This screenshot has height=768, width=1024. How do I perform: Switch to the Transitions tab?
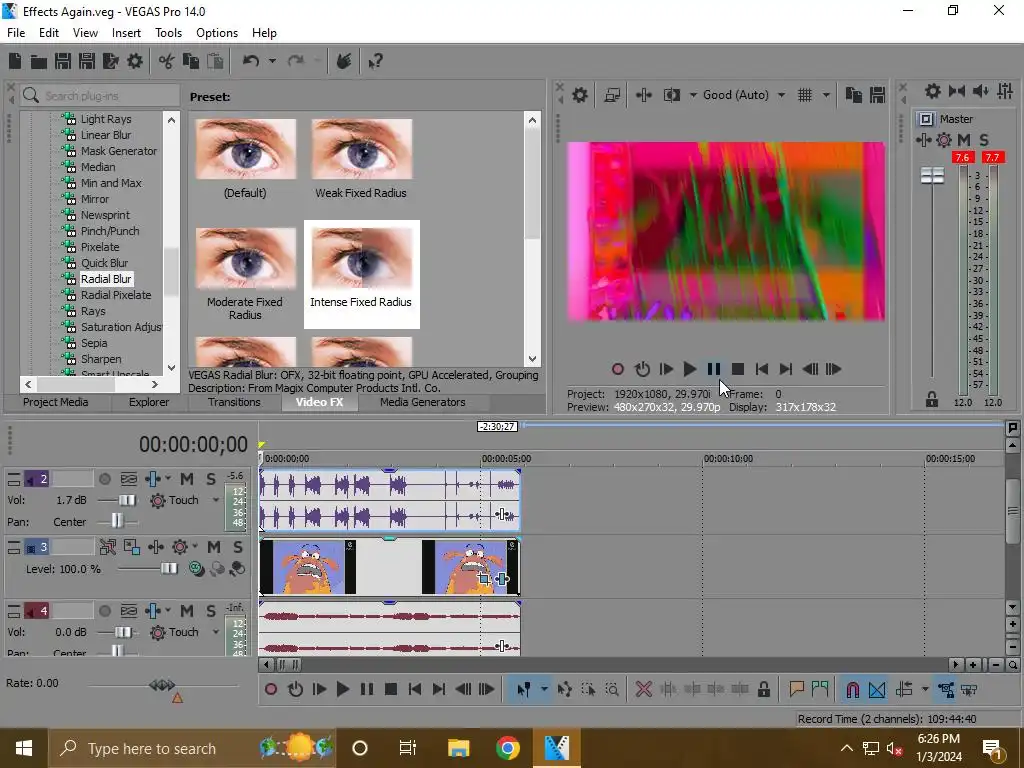(234, 402)
